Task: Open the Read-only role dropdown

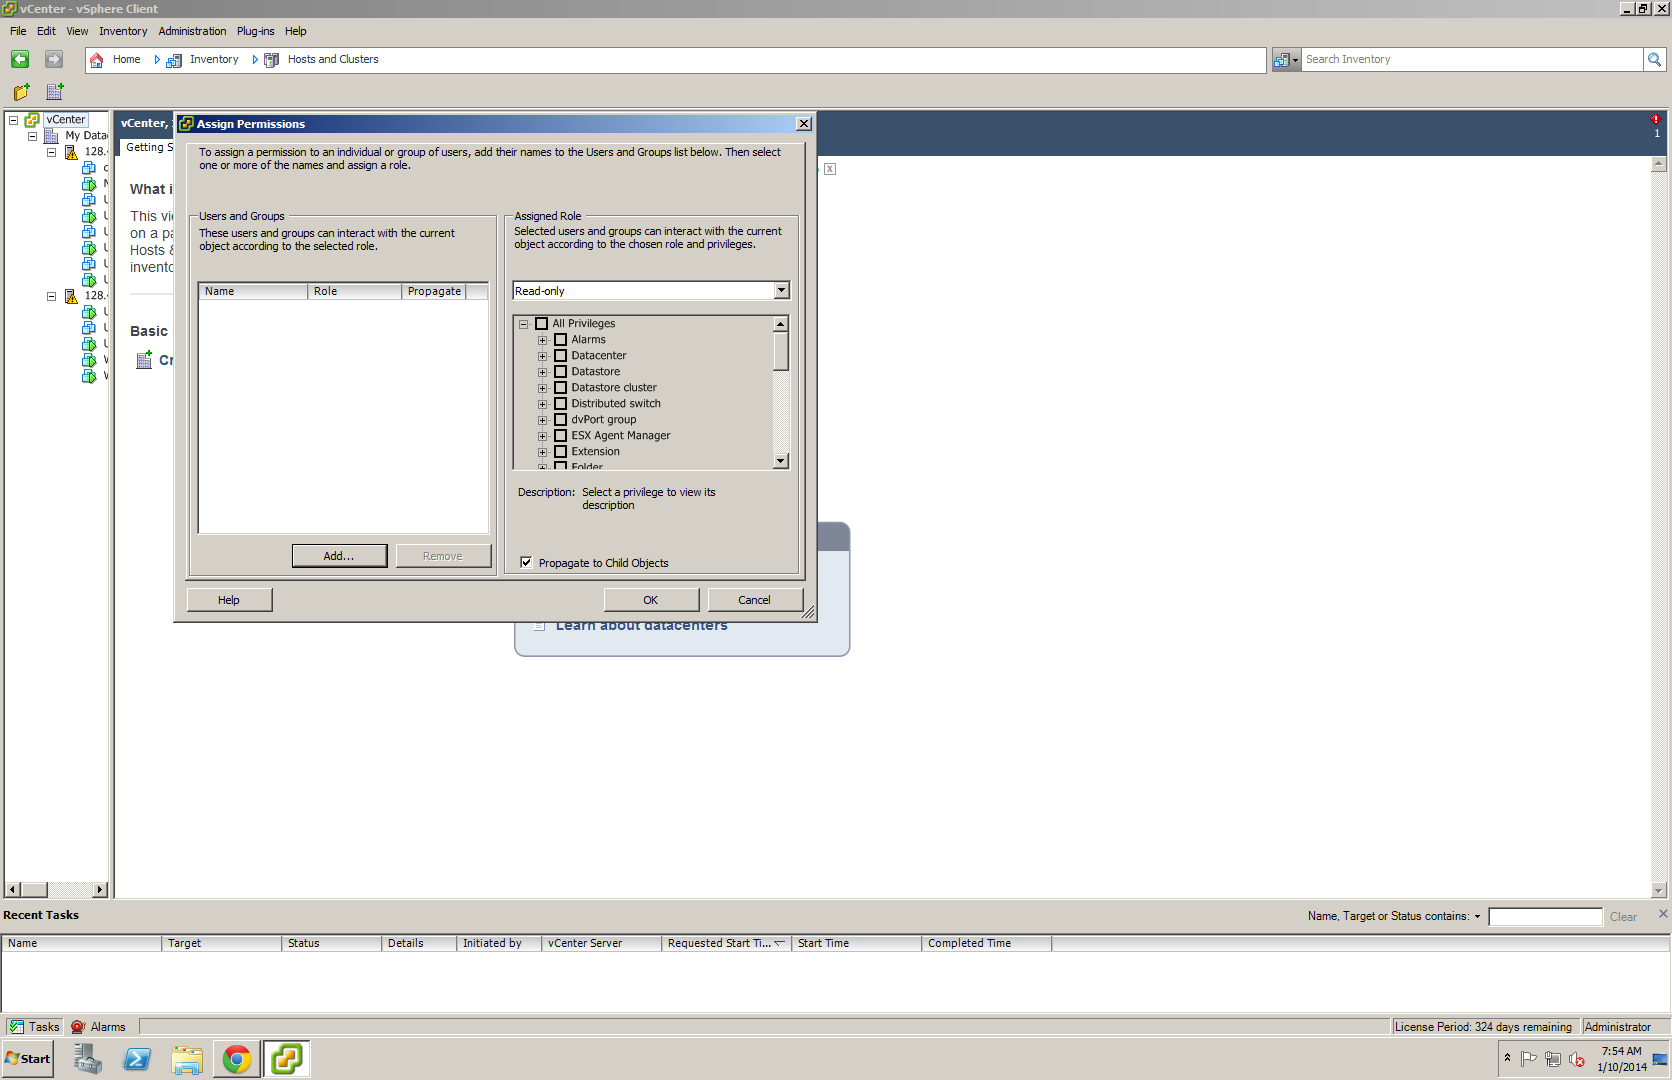Action: coord(781,291)
